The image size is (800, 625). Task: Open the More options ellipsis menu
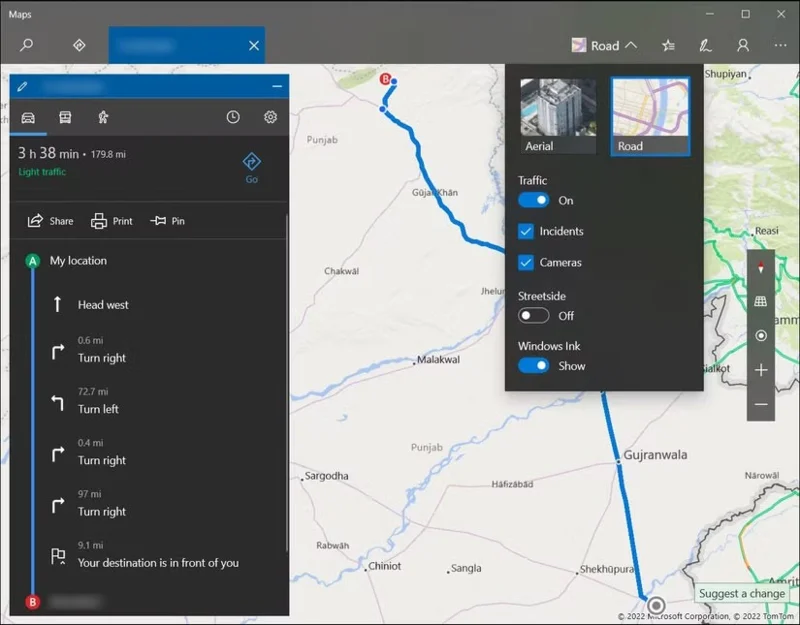click(x=781, y=45)
